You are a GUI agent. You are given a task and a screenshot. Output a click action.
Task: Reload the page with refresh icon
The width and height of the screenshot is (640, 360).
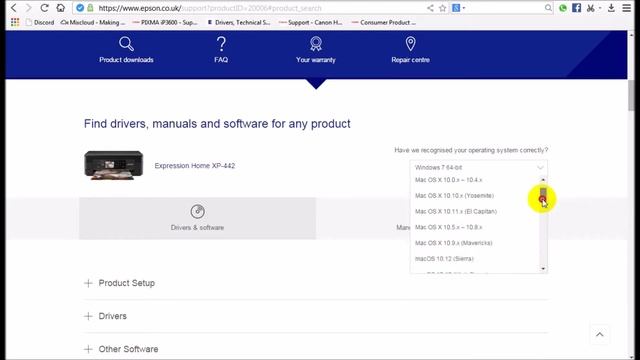coord(44,8)
